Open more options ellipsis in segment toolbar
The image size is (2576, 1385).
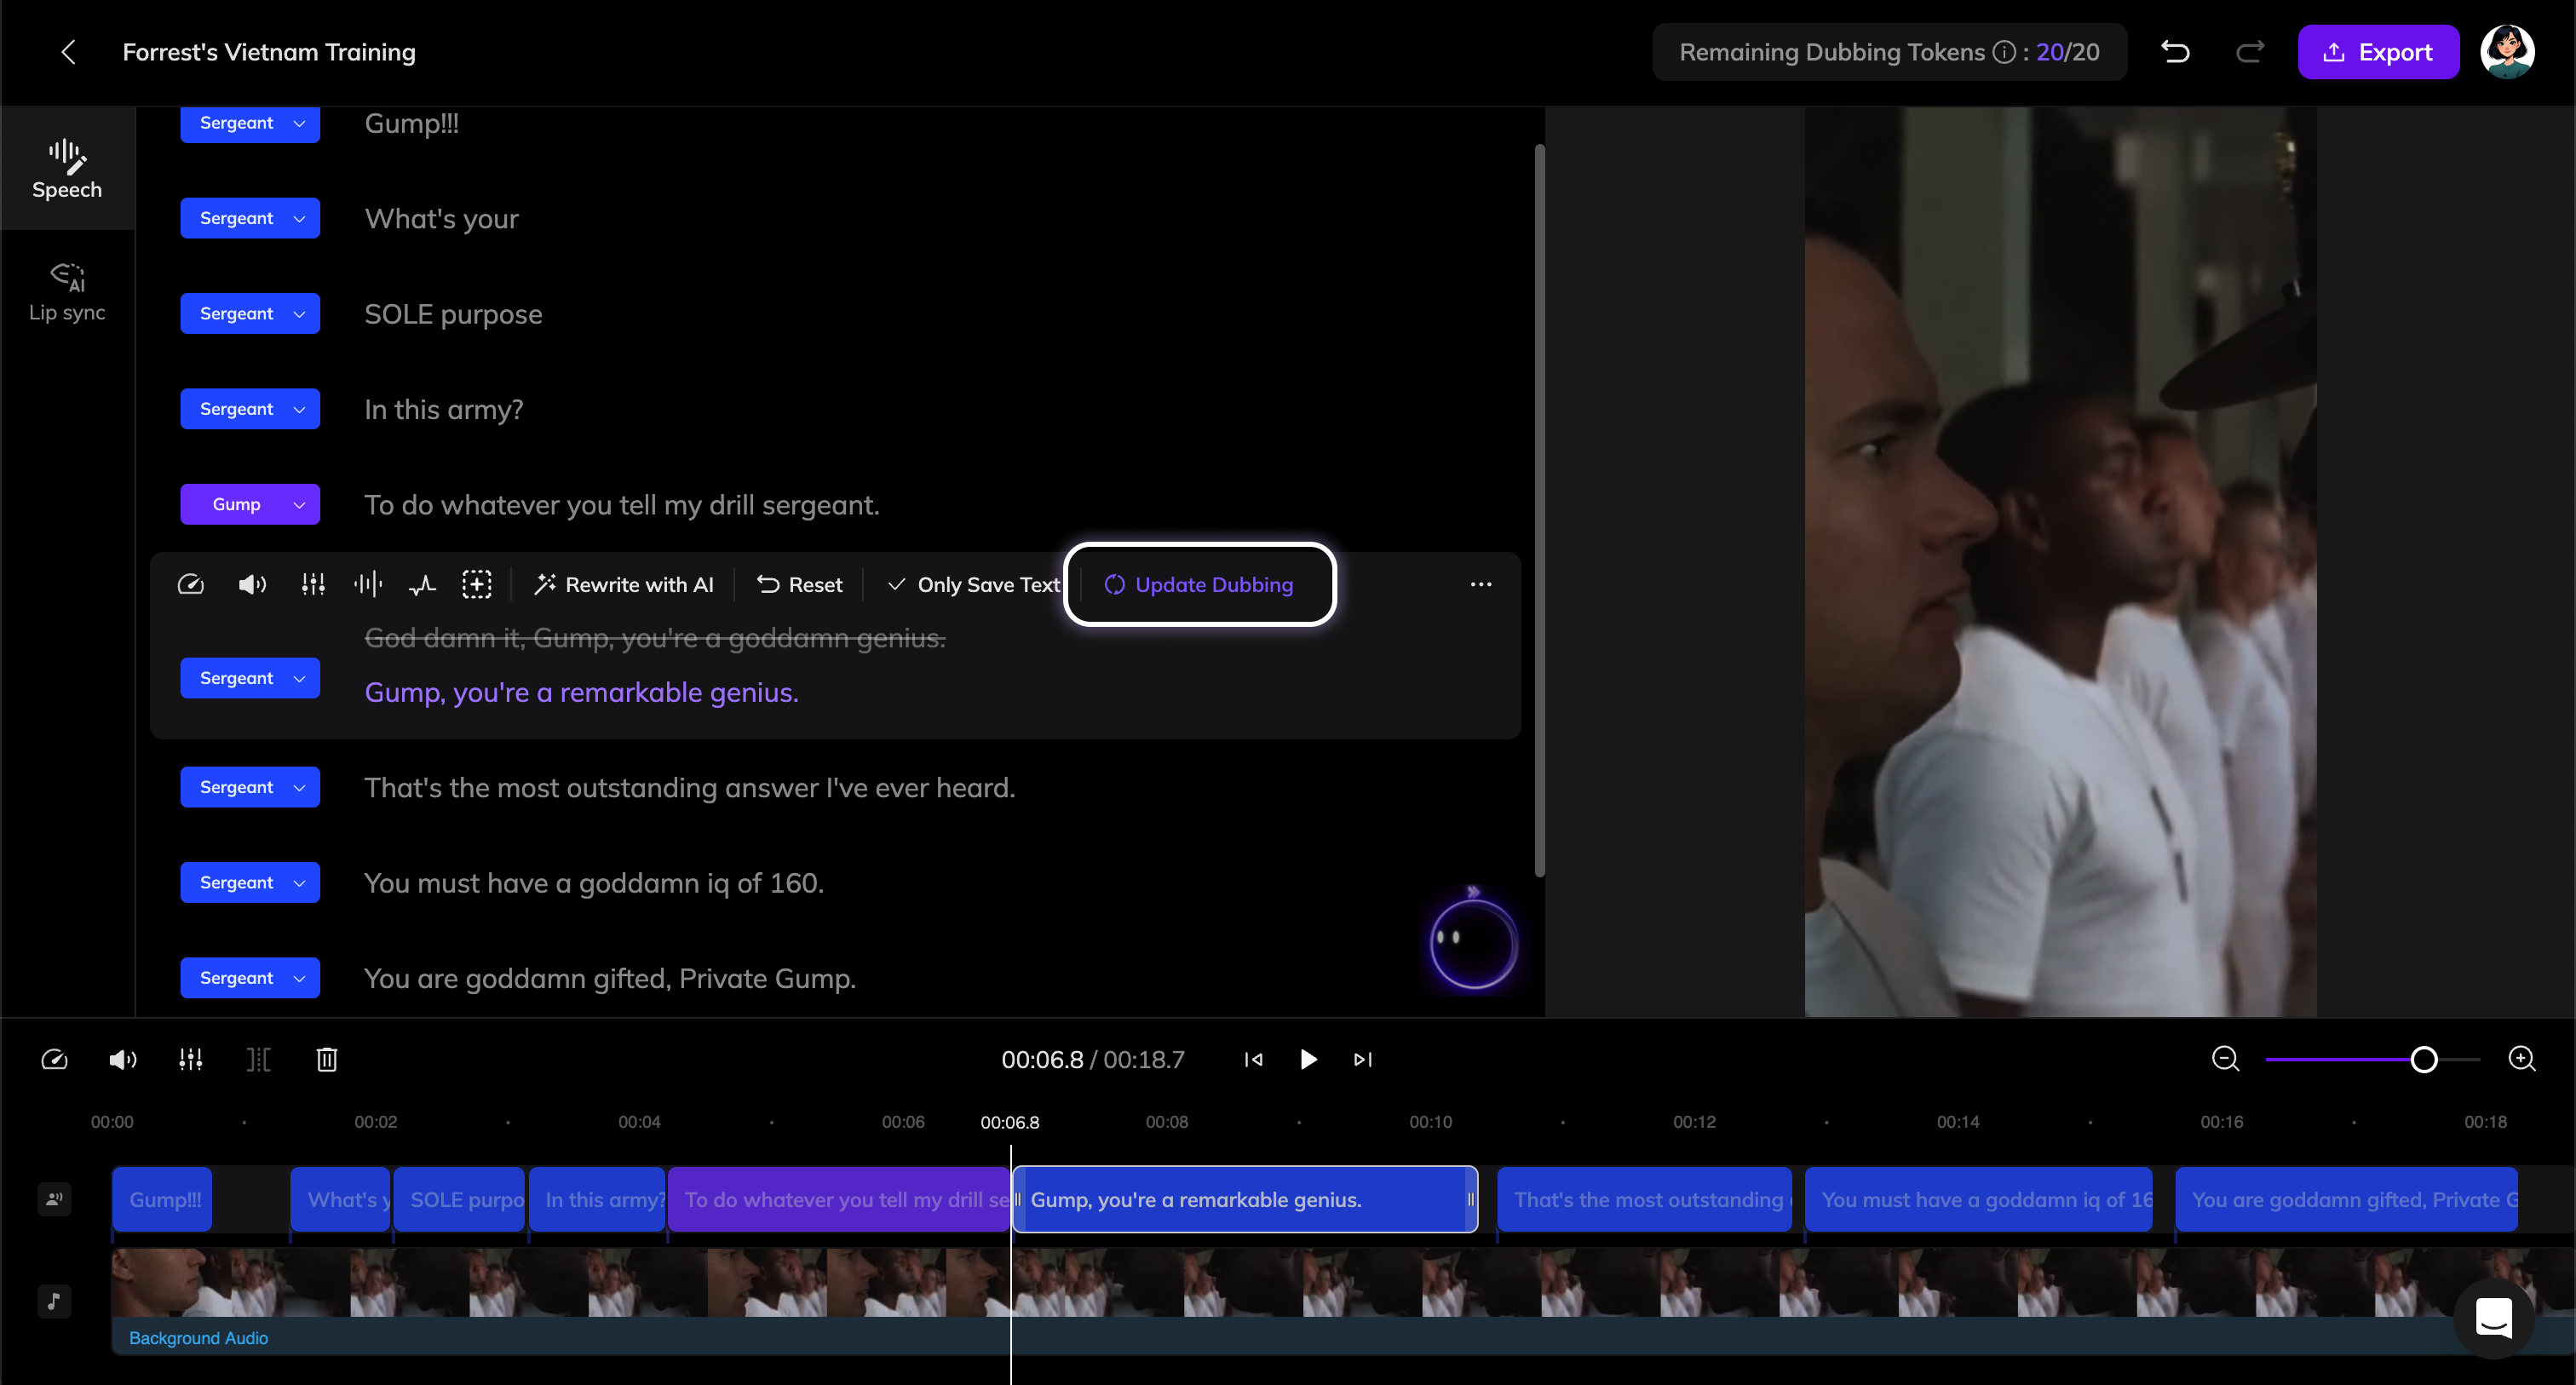[1481, 584]
